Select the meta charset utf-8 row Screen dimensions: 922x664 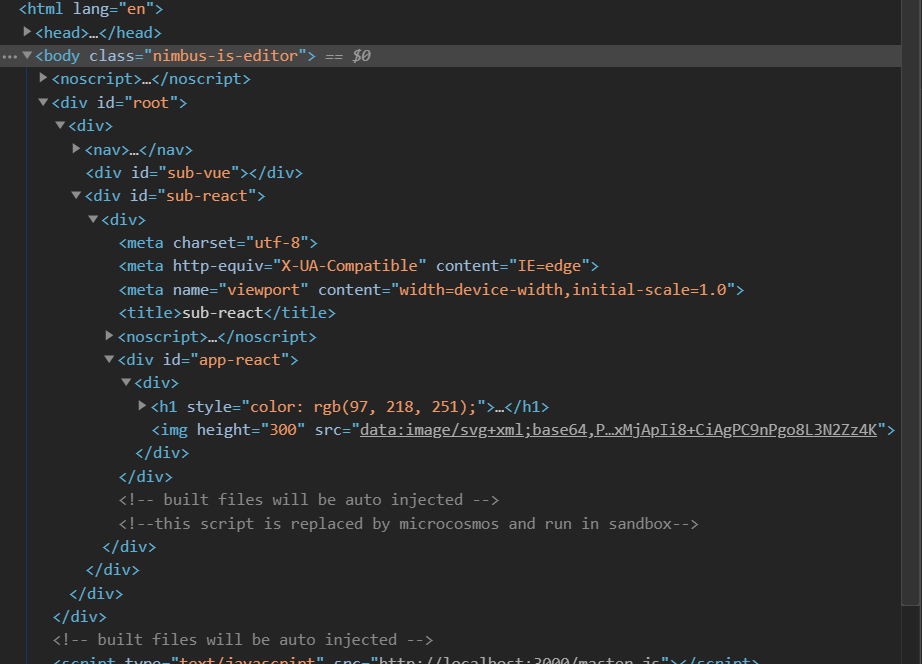point(218,242)
